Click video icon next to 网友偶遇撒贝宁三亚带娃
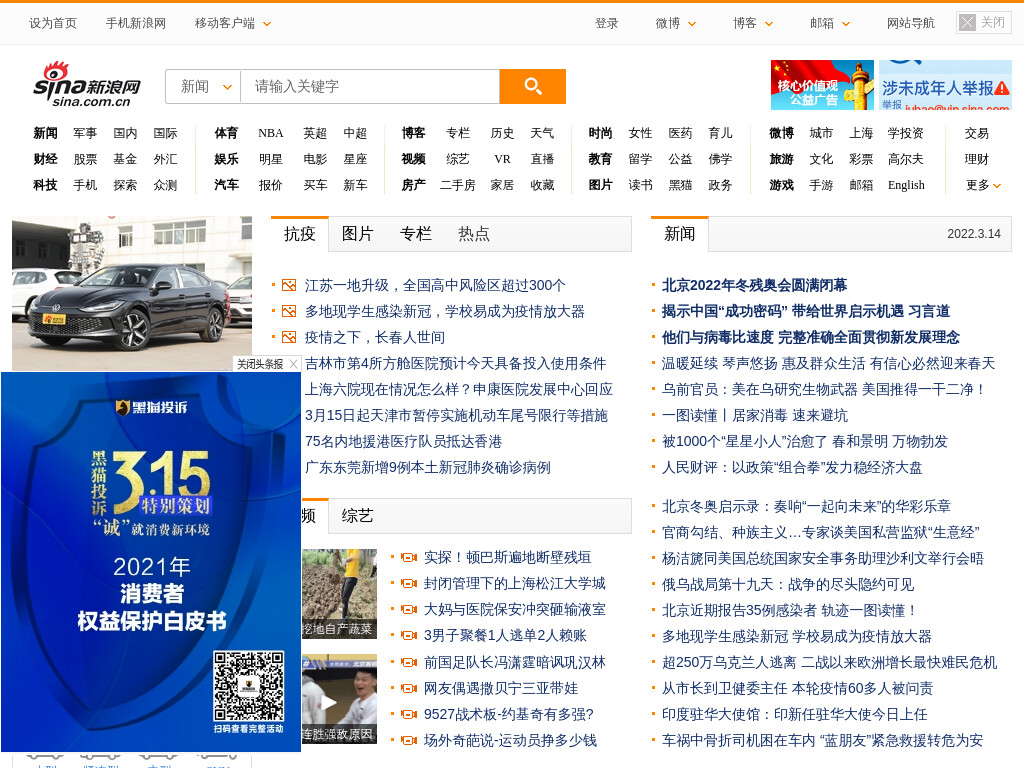 pos(409,688)
